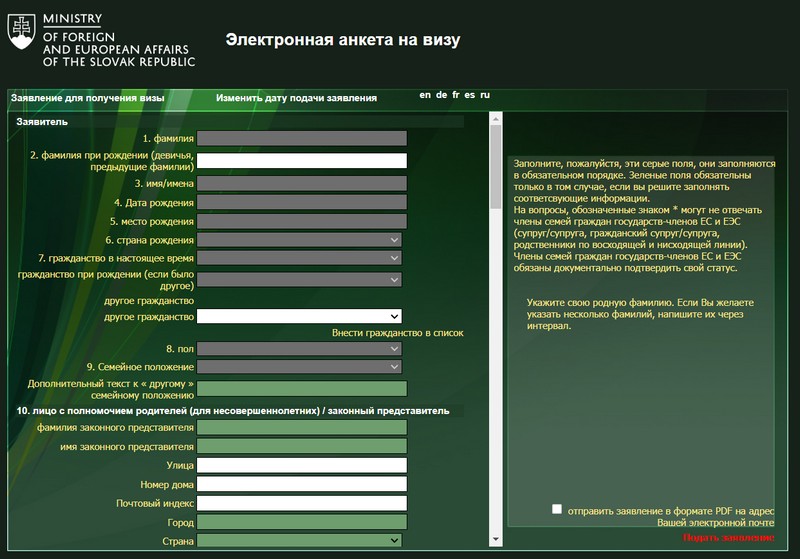Expand Семейное положение dropdown
This screenshot has height=559, width=800.
(x=299, y=367)
